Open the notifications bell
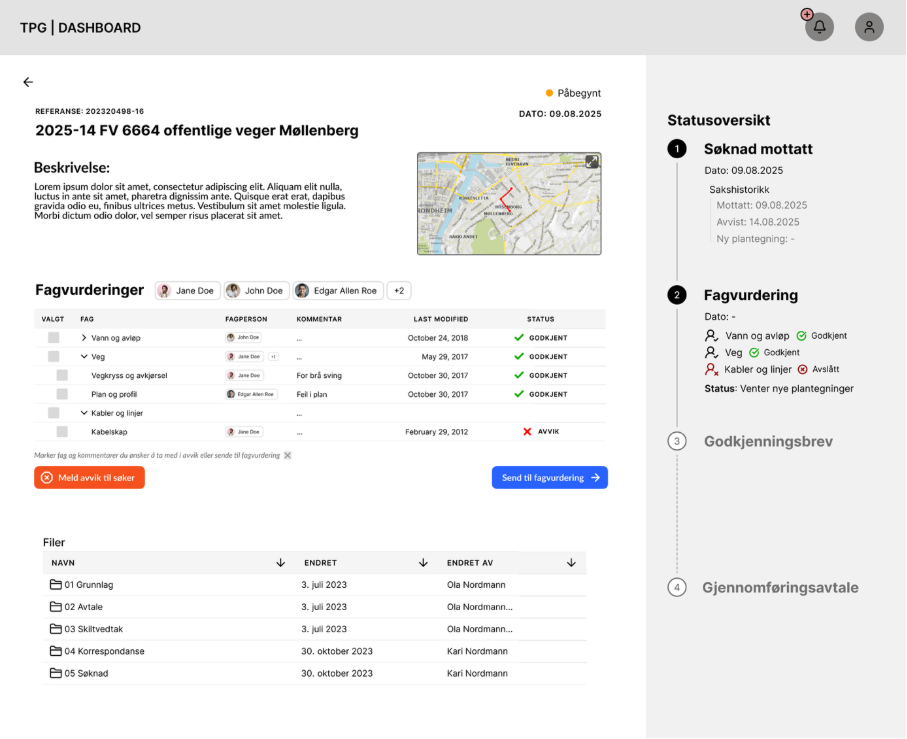The image size is (907, 739). 819,27
